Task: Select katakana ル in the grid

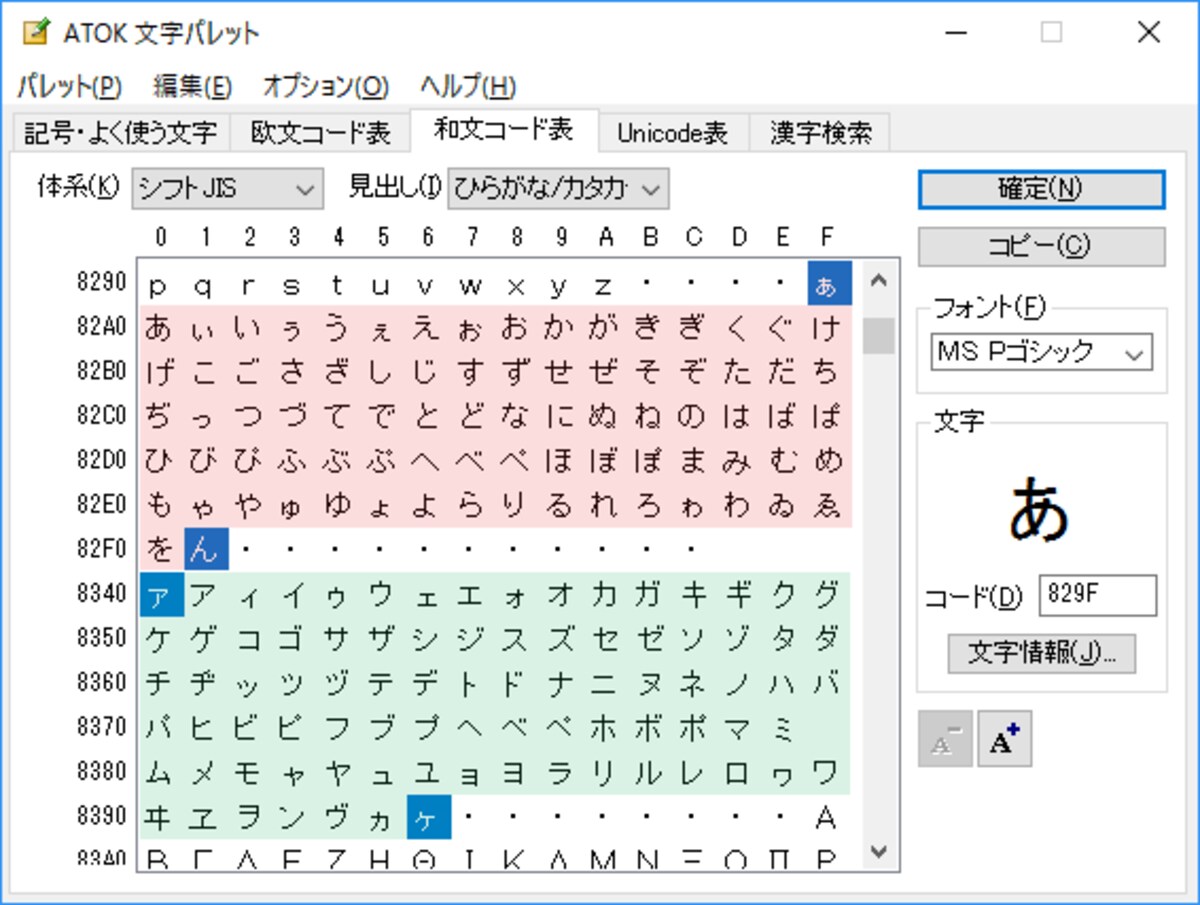Action: pos(650,773)
